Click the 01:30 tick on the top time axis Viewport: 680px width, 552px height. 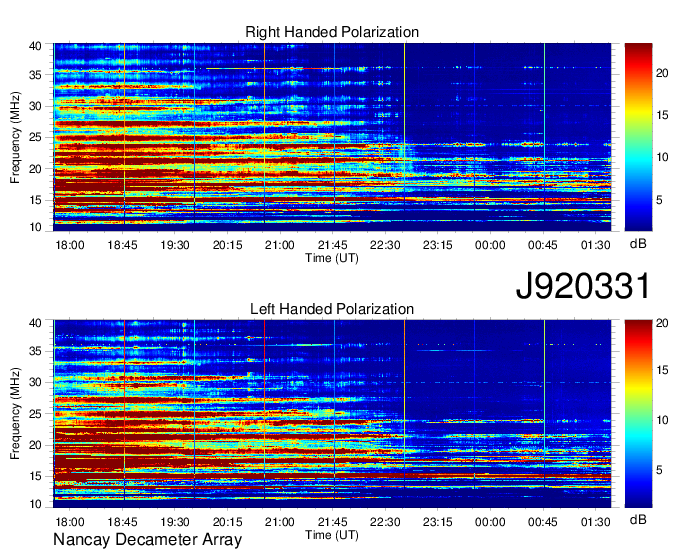[x=595, y=245]
